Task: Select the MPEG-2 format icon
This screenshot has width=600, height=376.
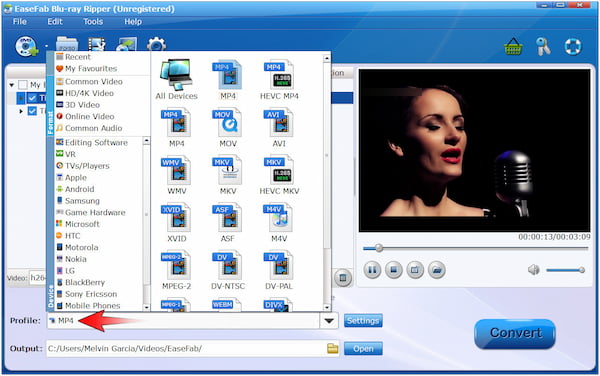Action: tap(176, 270)
